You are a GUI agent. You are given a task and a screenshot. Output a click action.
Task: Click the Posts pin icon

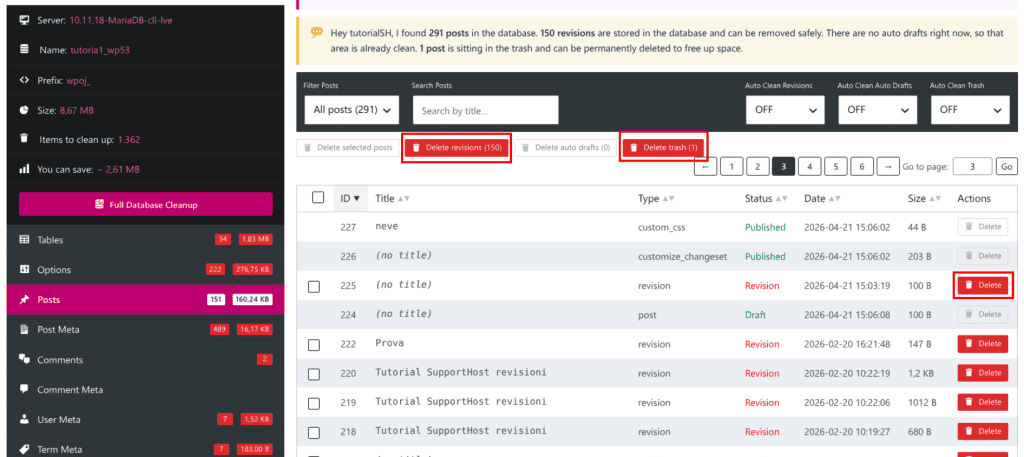[x=24, y=300]
